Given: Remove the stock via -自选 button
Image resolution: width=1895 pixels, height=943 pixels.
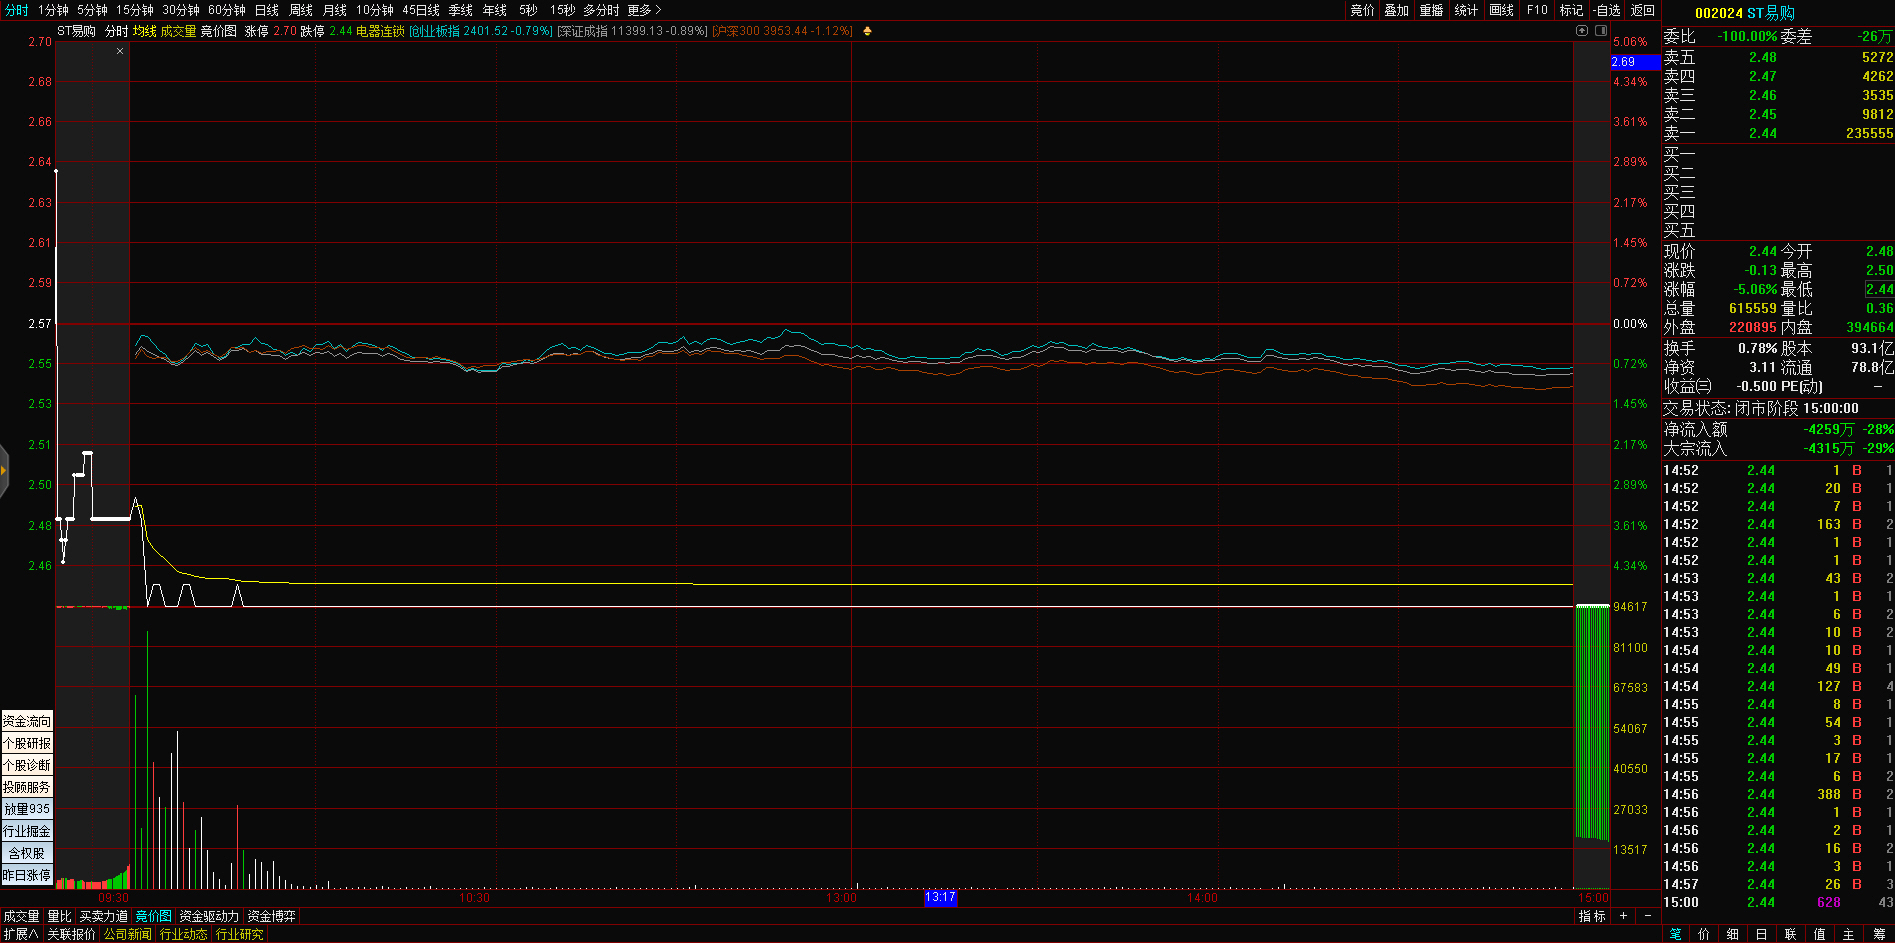Looking at the screenshot, I should 1607,10.
